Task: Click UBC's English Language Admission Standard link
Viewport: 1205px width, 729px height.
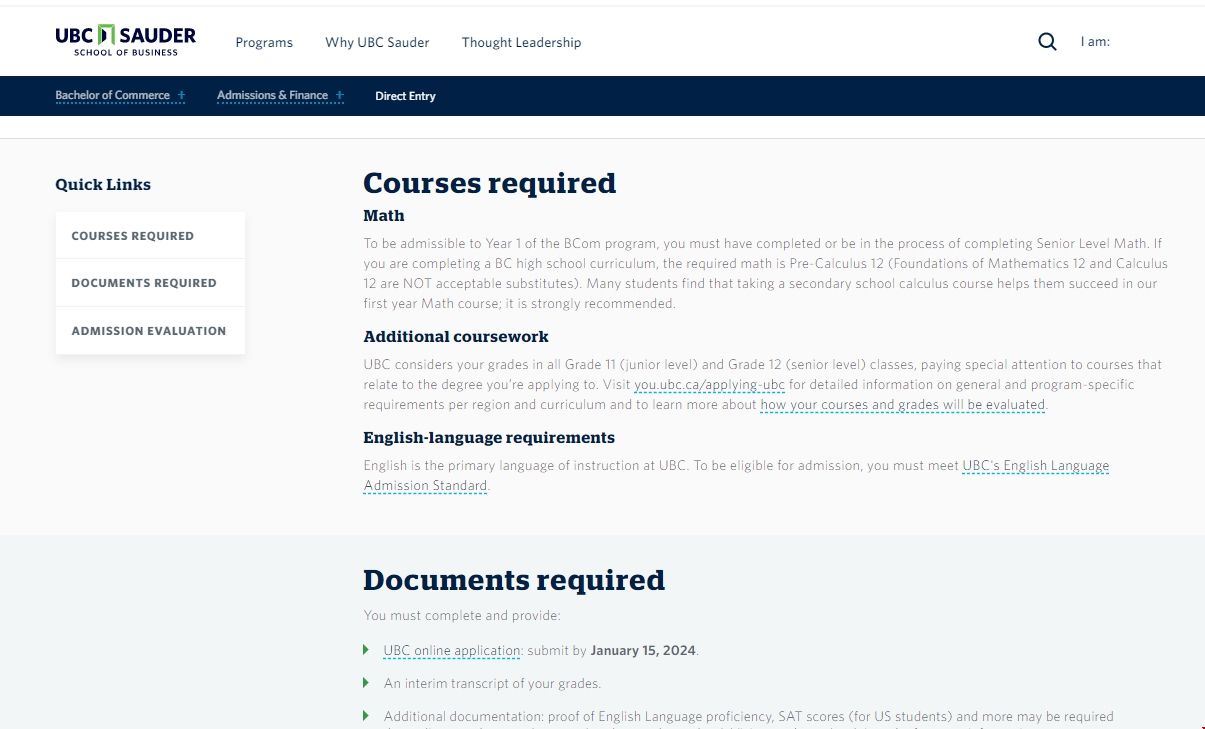Action: 1035,465
